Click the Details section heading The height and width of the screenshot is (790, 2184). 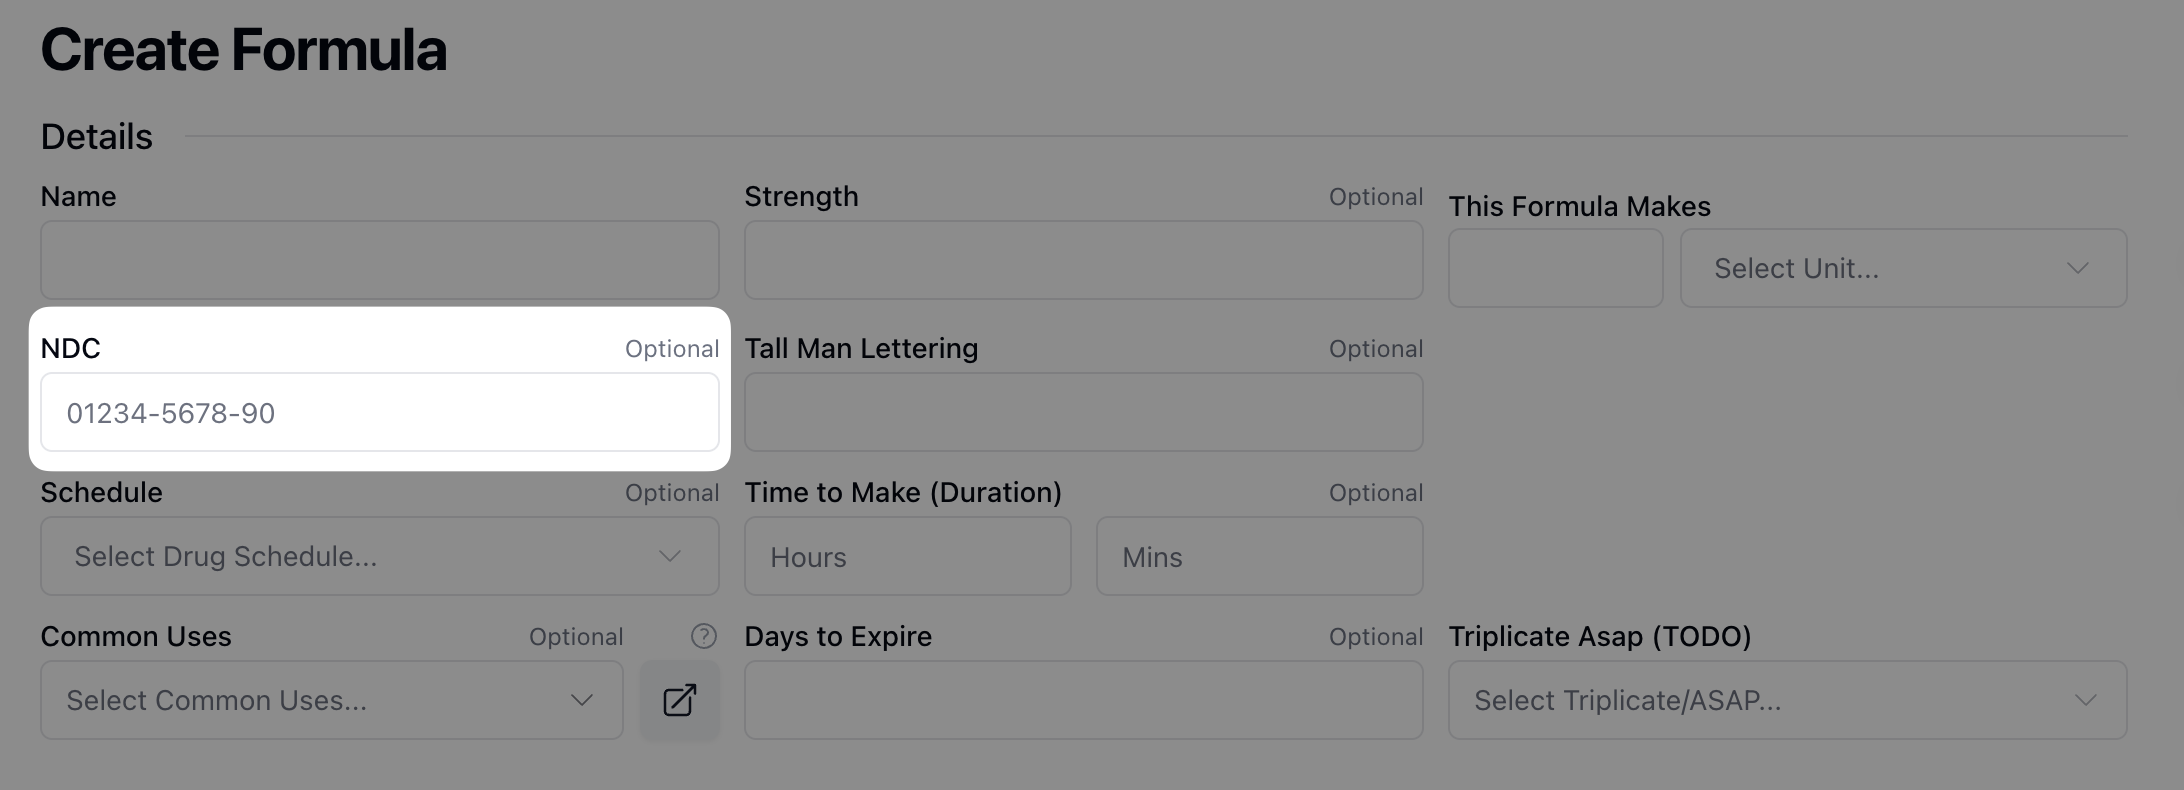coord(97,137)
